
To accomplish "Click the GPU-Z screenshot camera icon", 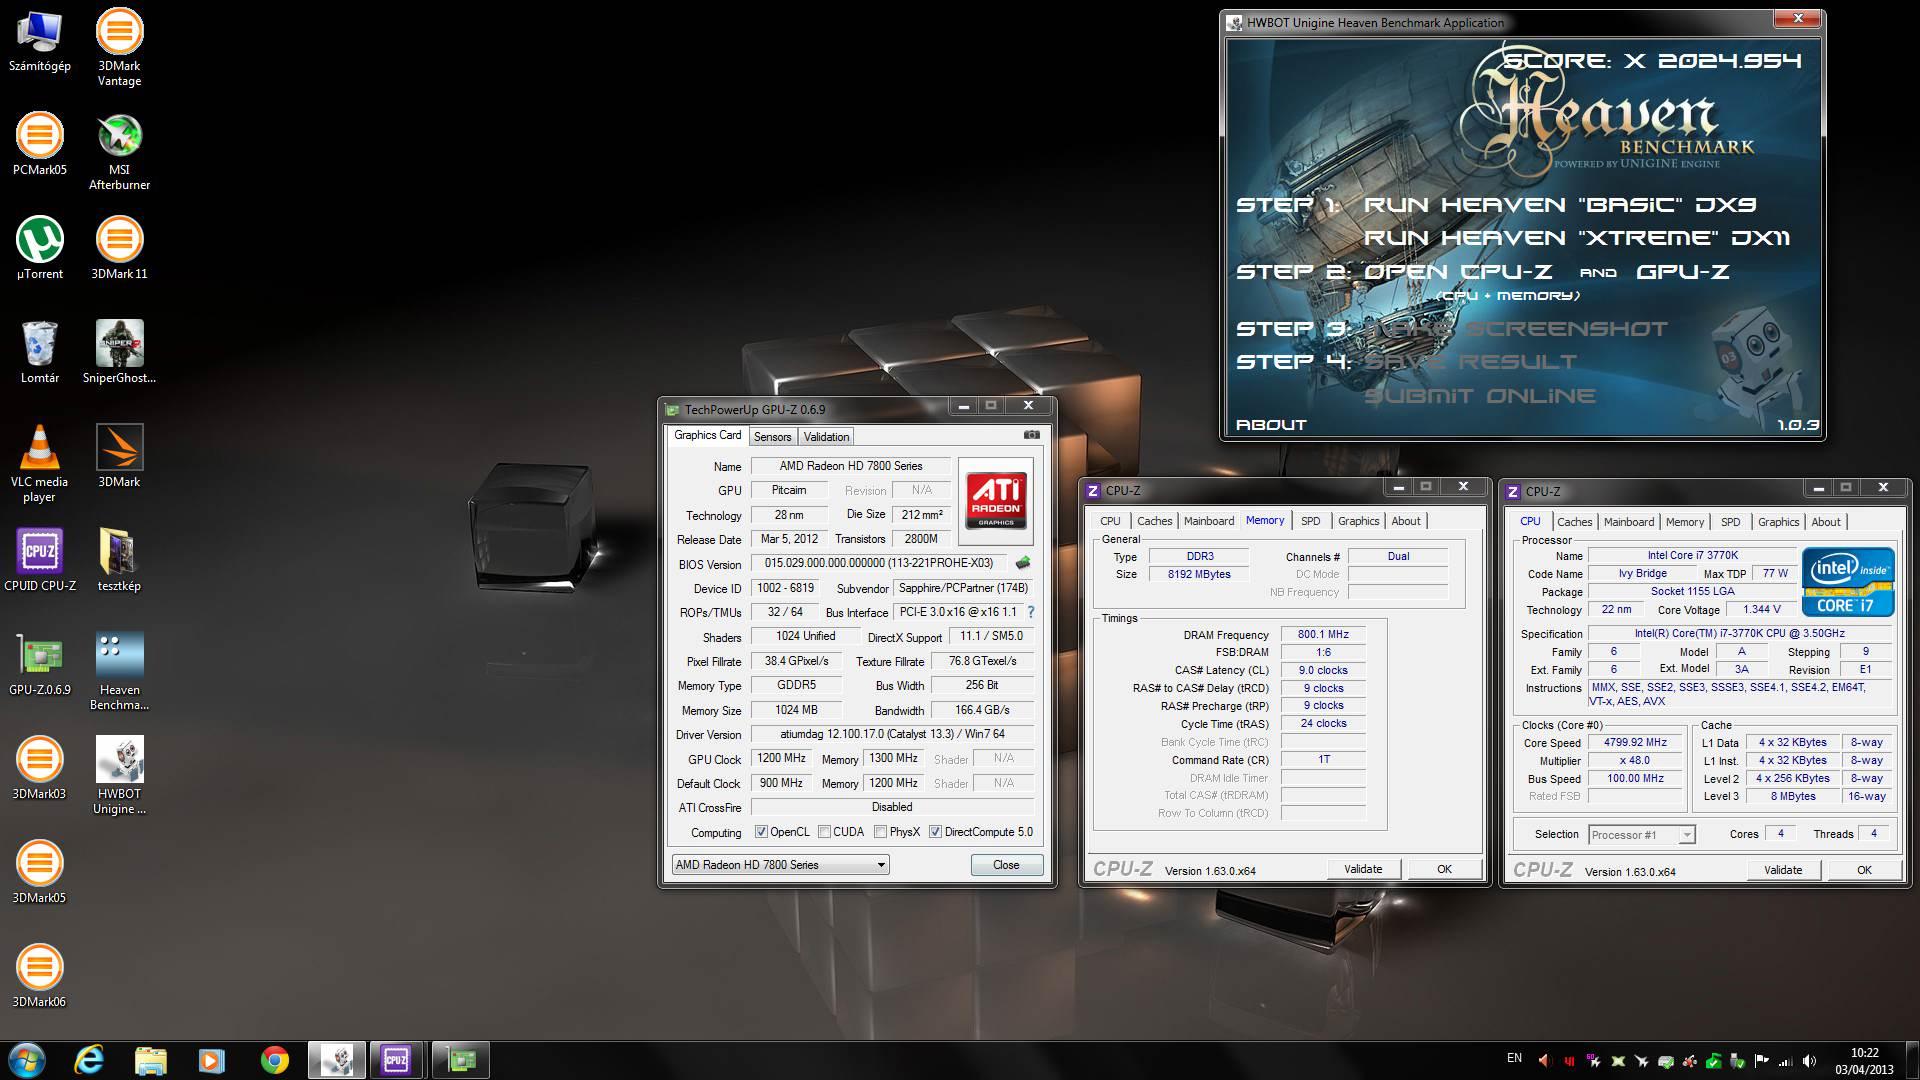I will click(x=1031, y=435).
